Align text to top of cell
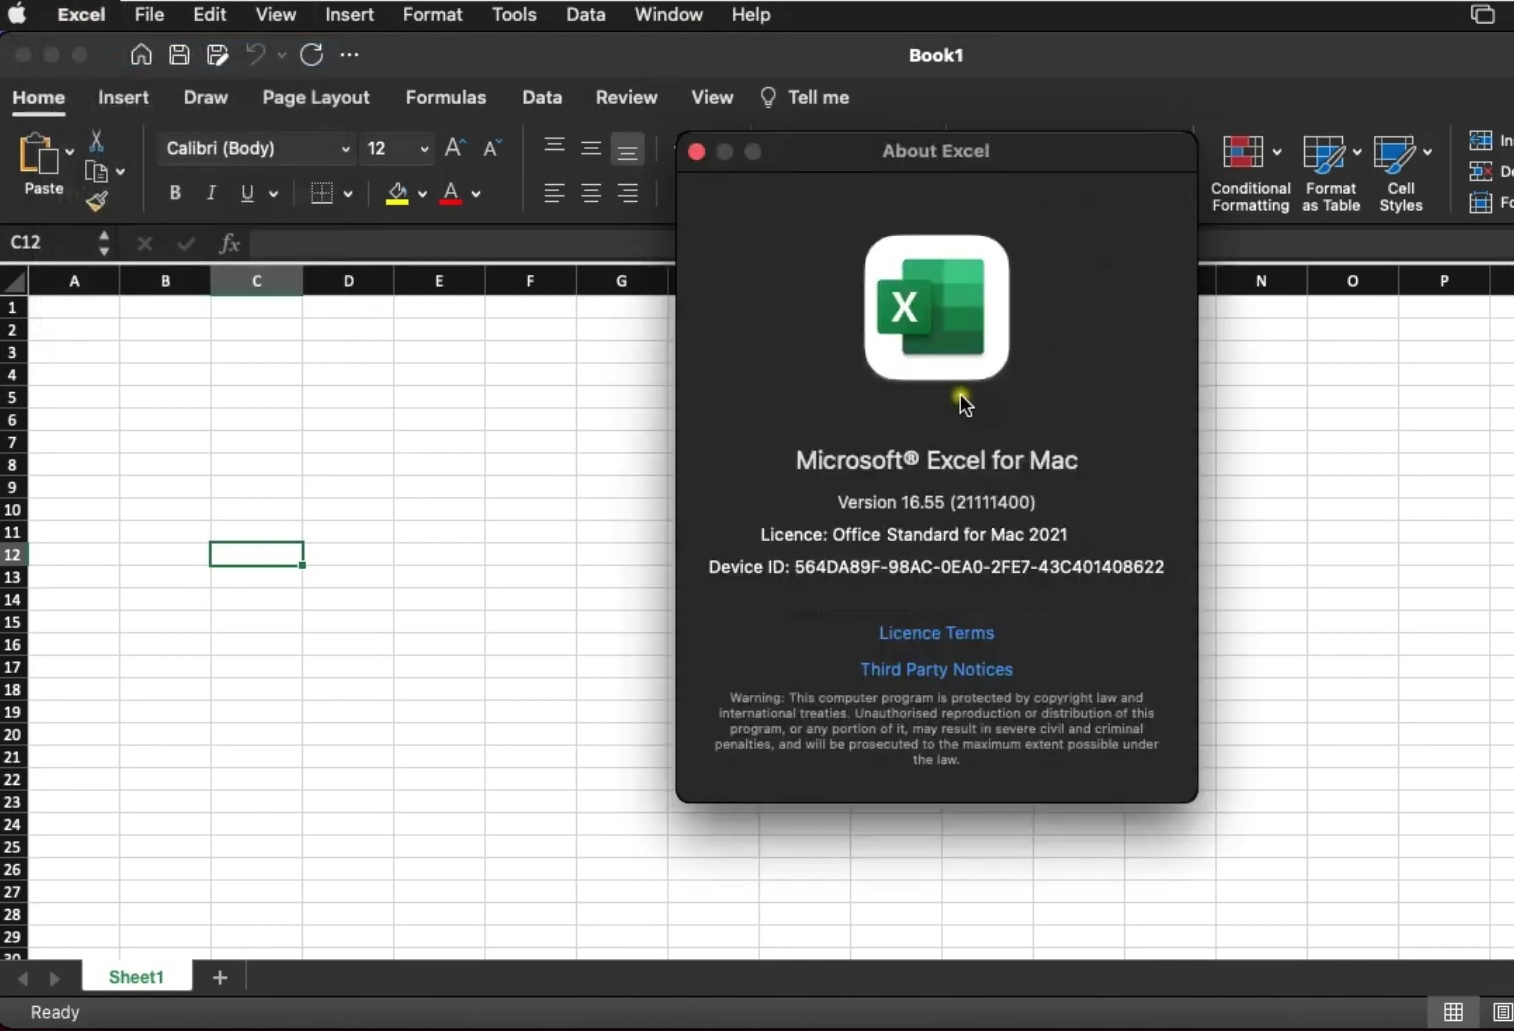Viewport: 1514px width, 1031px height. (554, 148)
